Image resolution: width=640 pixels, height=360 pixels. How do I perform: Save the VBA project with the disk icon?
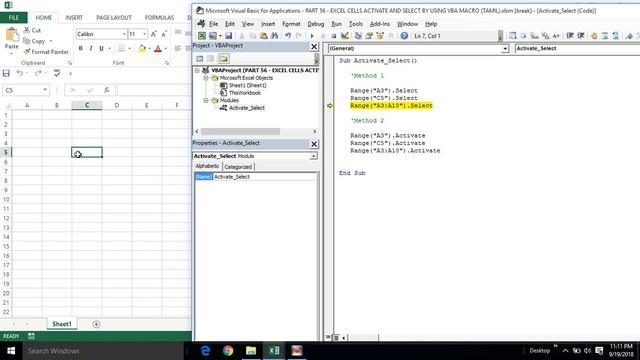229,36
